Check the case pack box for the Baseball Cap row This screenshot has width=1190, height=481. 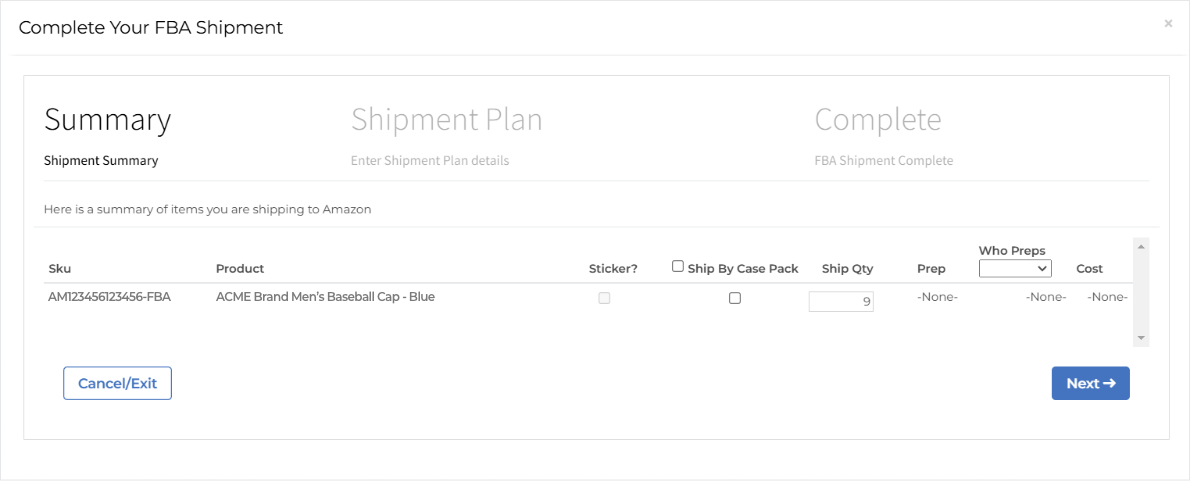(x=735, y=298)
